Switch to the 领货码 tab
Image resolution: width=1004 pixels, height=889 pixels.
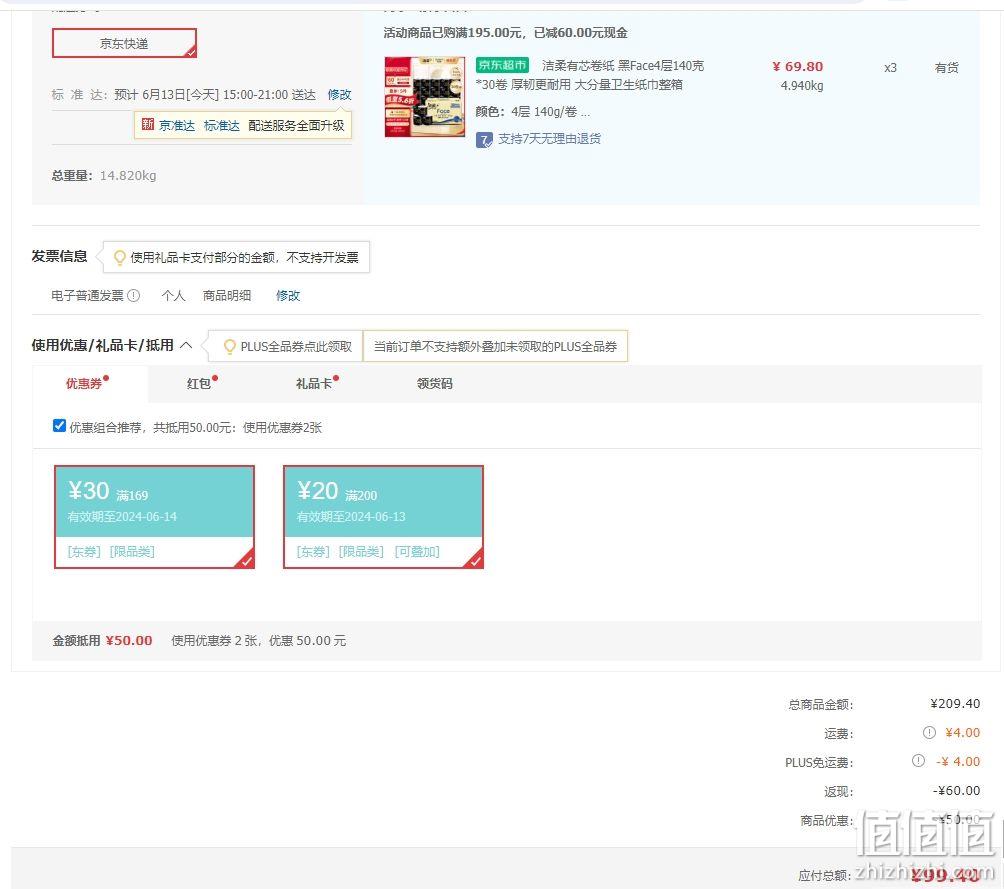coord(435,384)
